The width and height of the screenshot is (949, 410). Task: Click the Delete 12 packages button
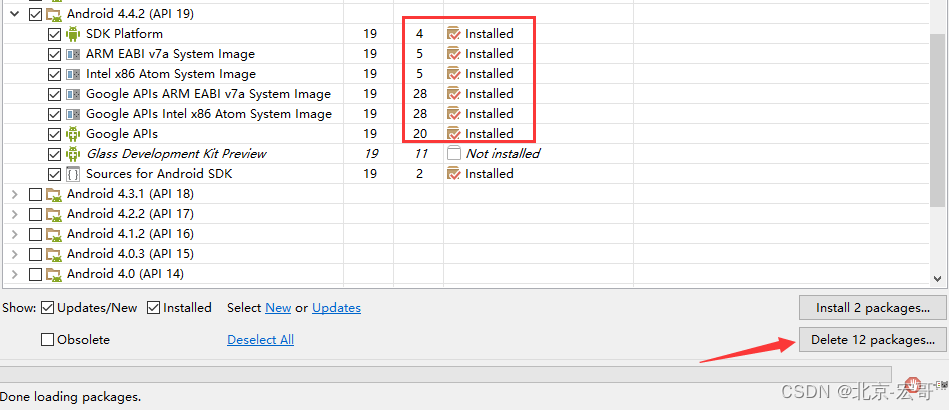tap(873, 340)
